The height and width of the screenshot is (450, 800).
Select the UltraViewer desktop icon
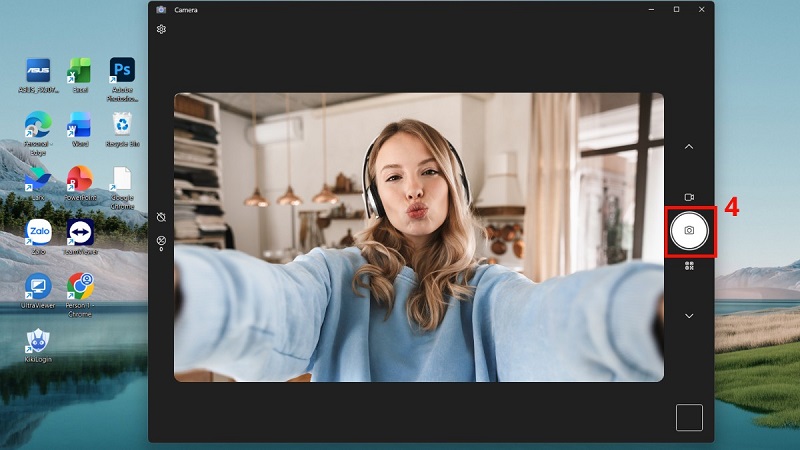(x=38, y=288)
